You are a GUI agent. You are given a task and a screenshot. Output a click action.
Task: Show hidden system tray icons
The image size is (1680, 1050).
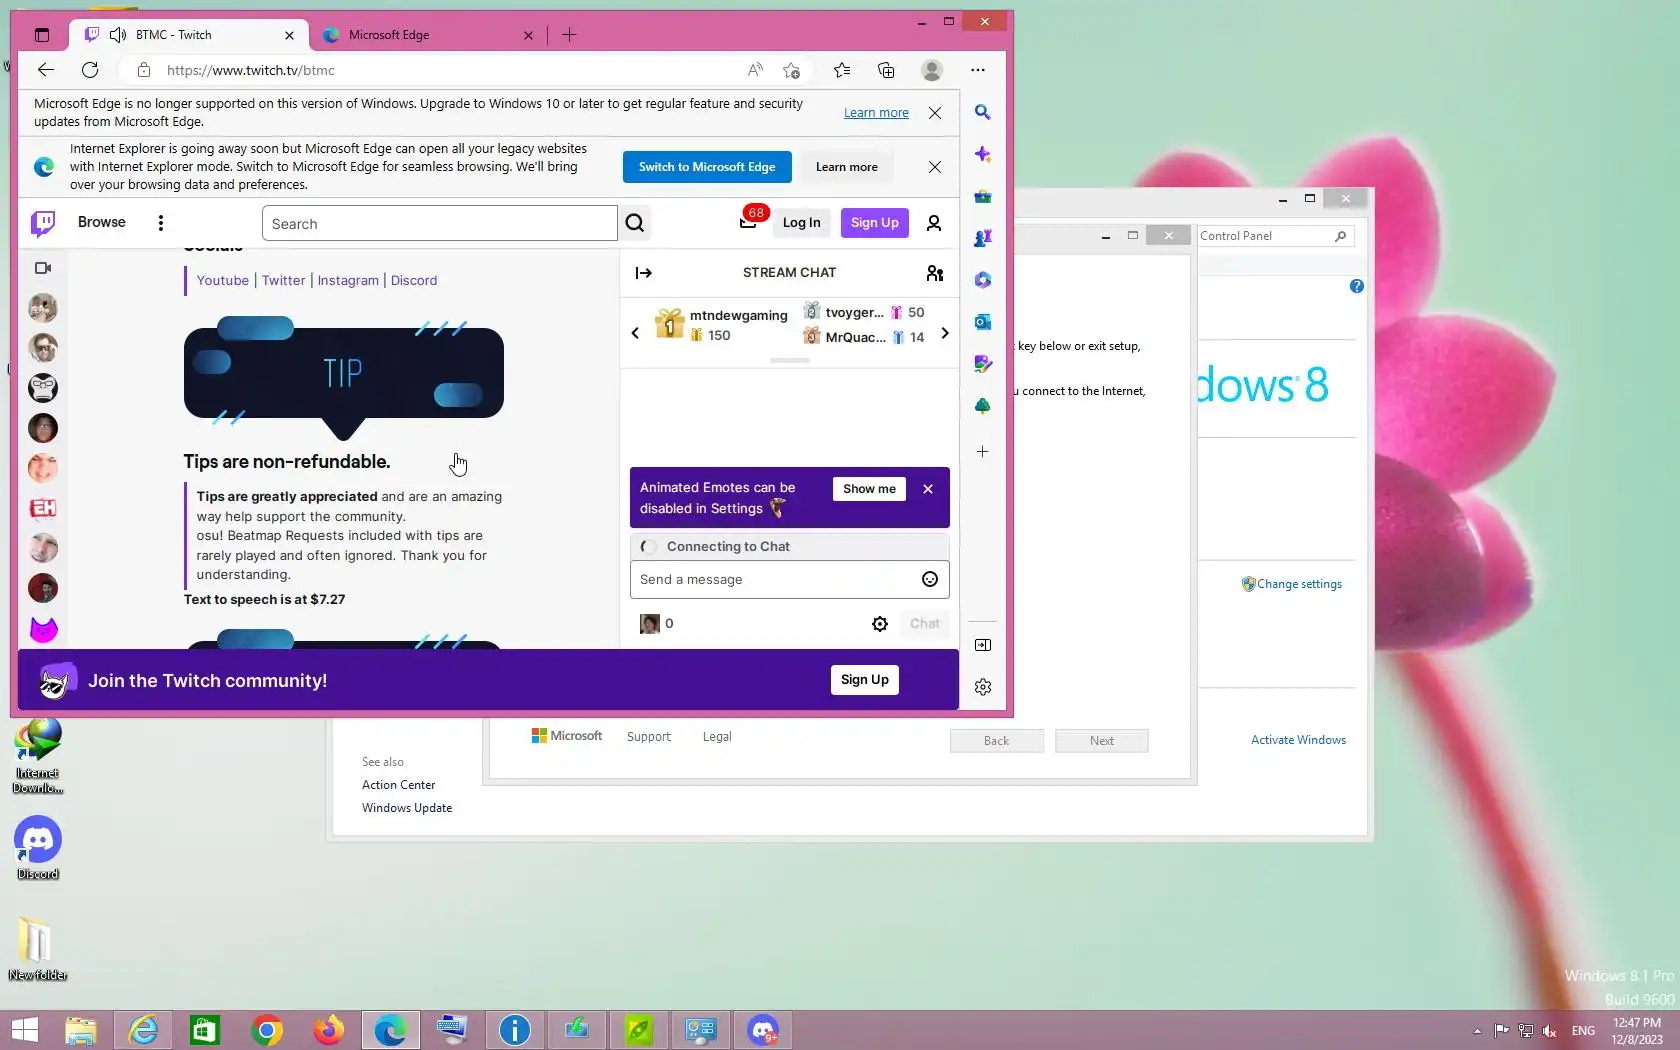(1477, 1031)
